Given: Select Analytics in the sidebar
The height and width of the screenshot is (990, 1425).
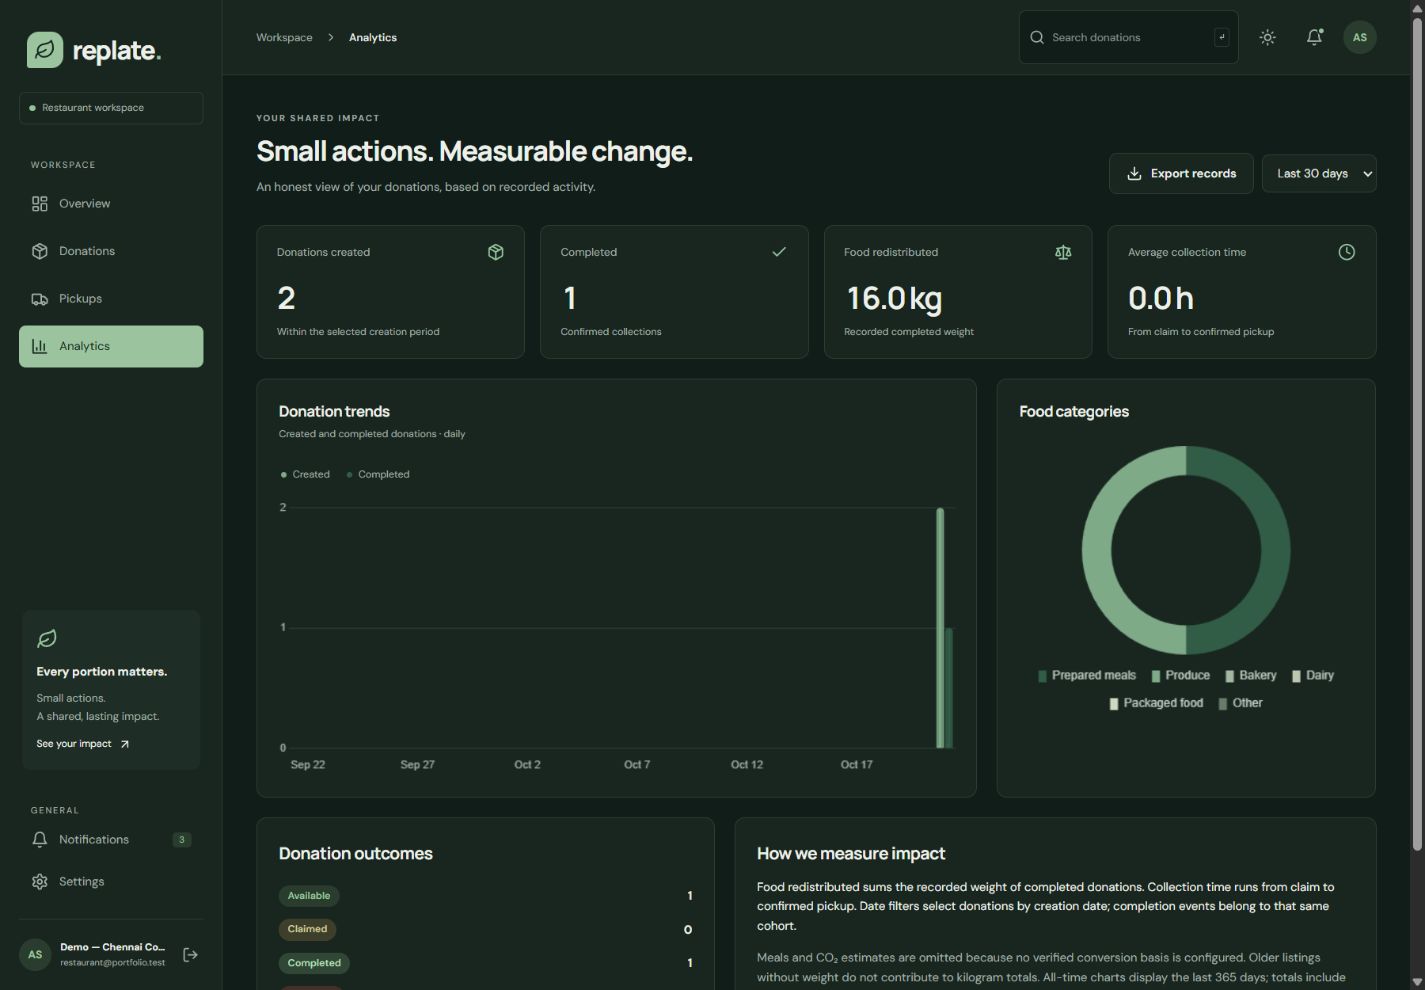Looking at the screenshot, I should click(111, 346).
